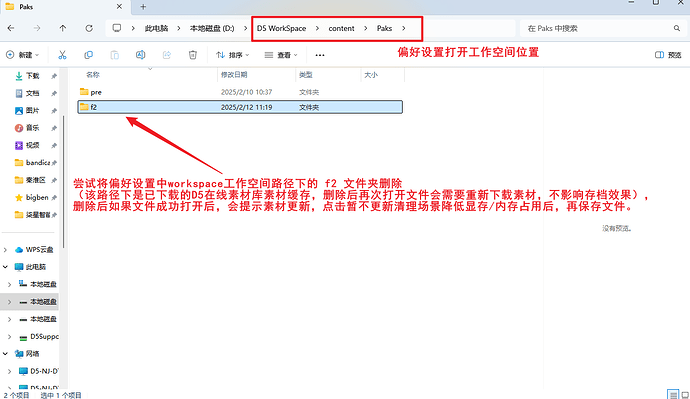
Task: Open the View dropdown menu
Action: (x=281, y=55)
